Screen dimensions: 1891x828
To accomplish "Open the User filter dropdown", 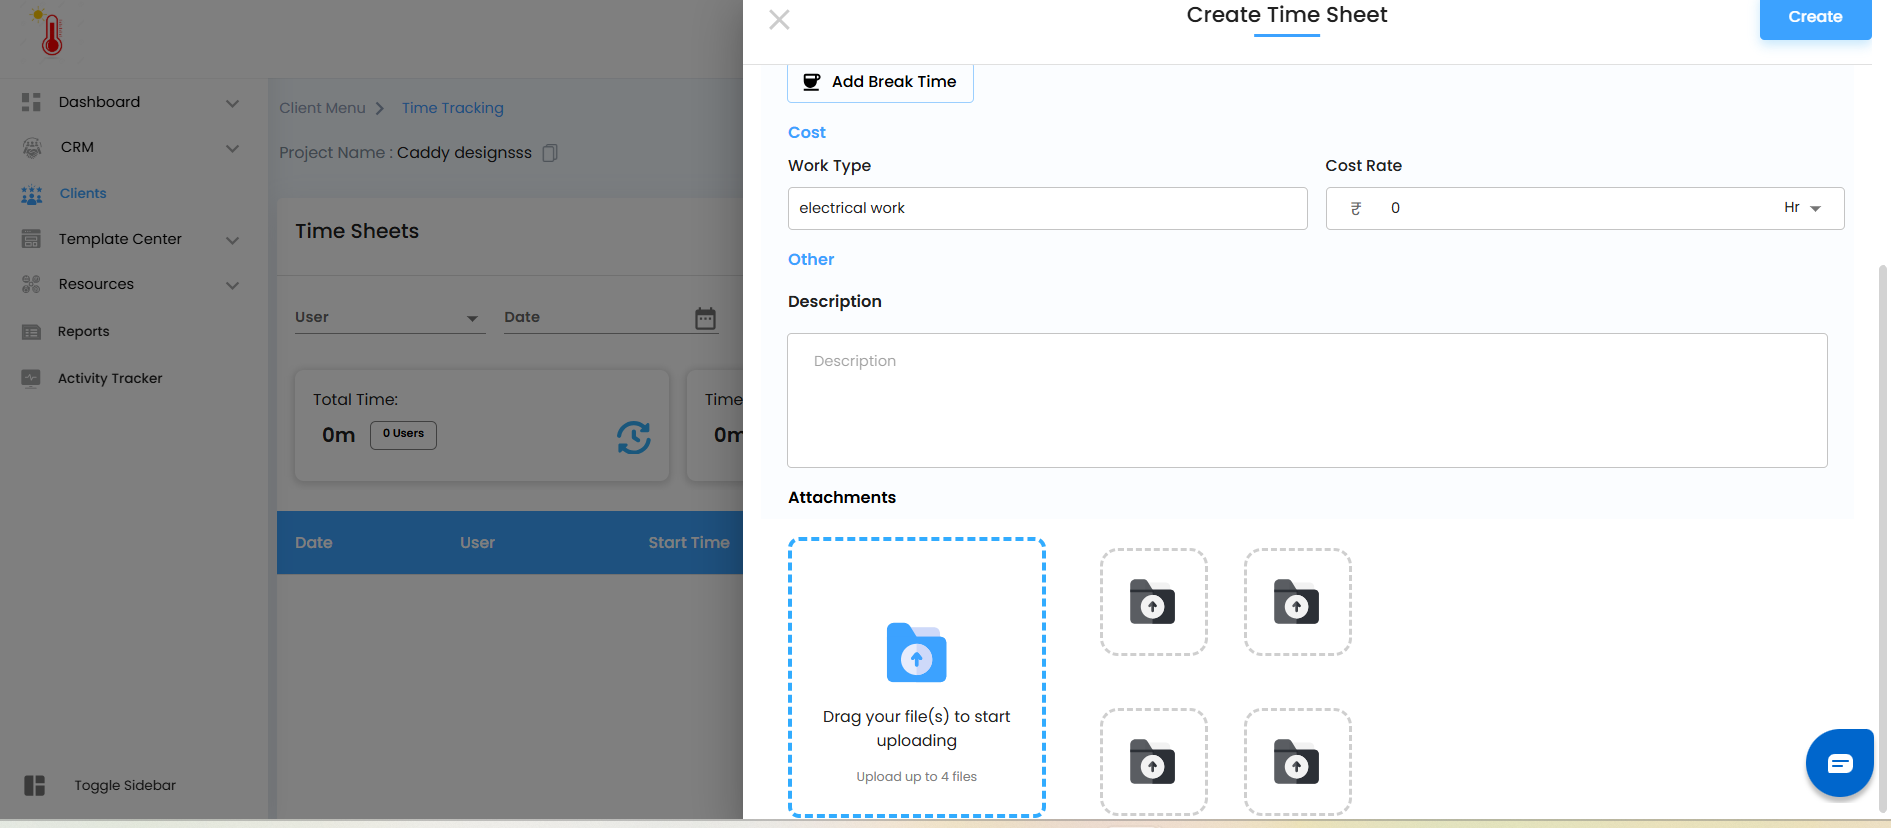I will (x=389, y=318).
